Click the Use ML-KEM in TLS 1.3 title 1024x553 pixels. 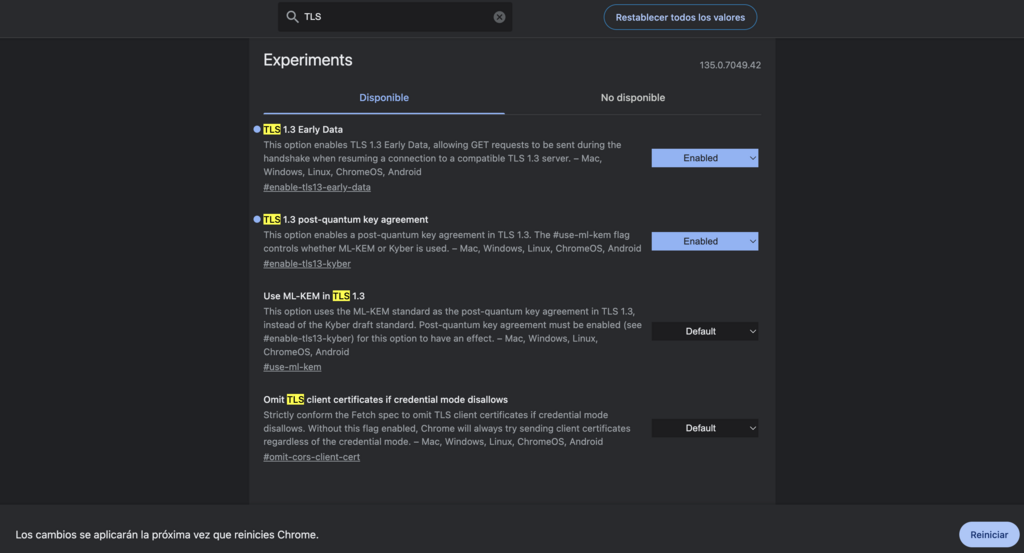(x=314, y=296)
